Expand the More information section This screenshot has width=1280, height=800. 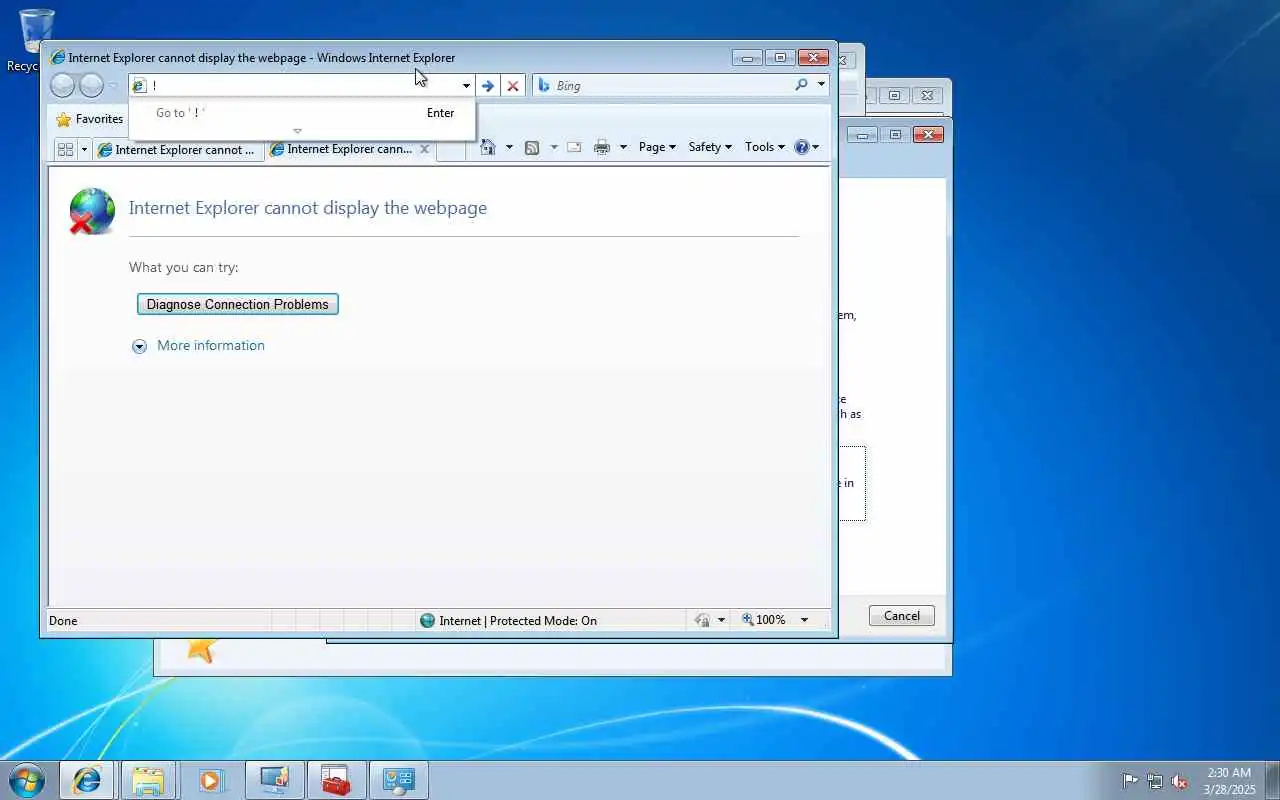140,346
